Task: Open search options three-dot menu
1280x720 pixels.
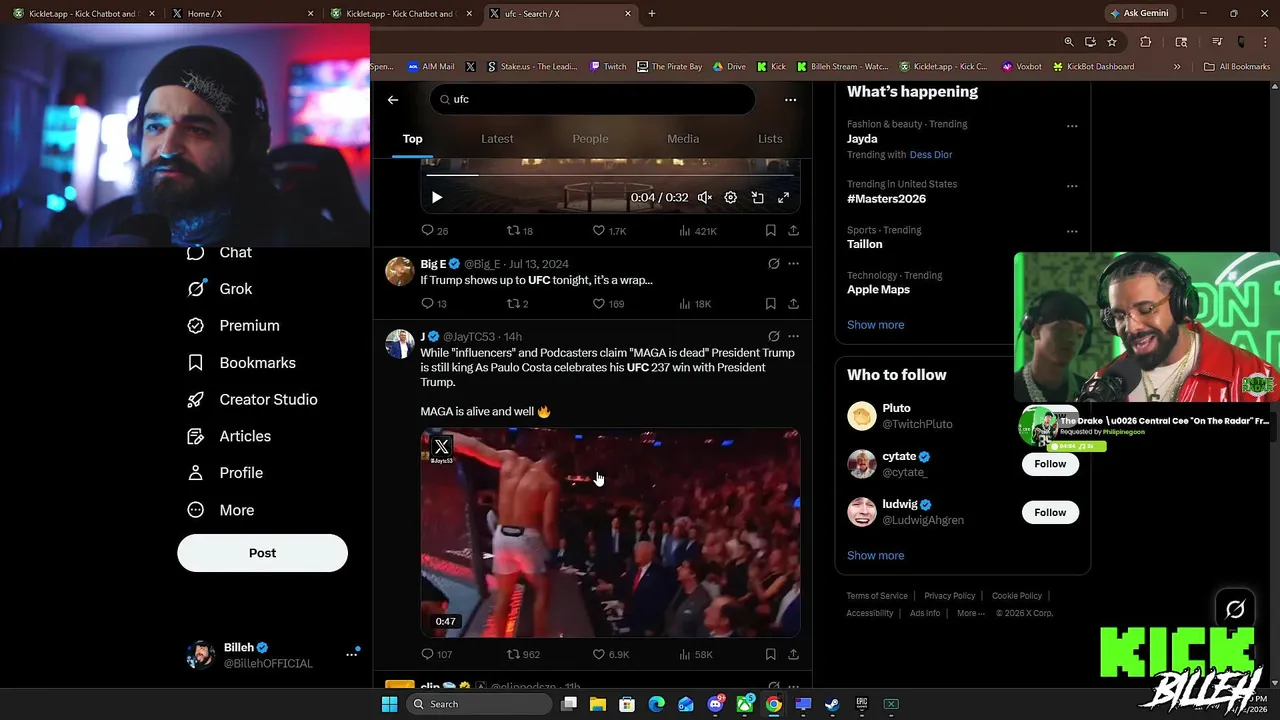Action: (x=790, y=100)
